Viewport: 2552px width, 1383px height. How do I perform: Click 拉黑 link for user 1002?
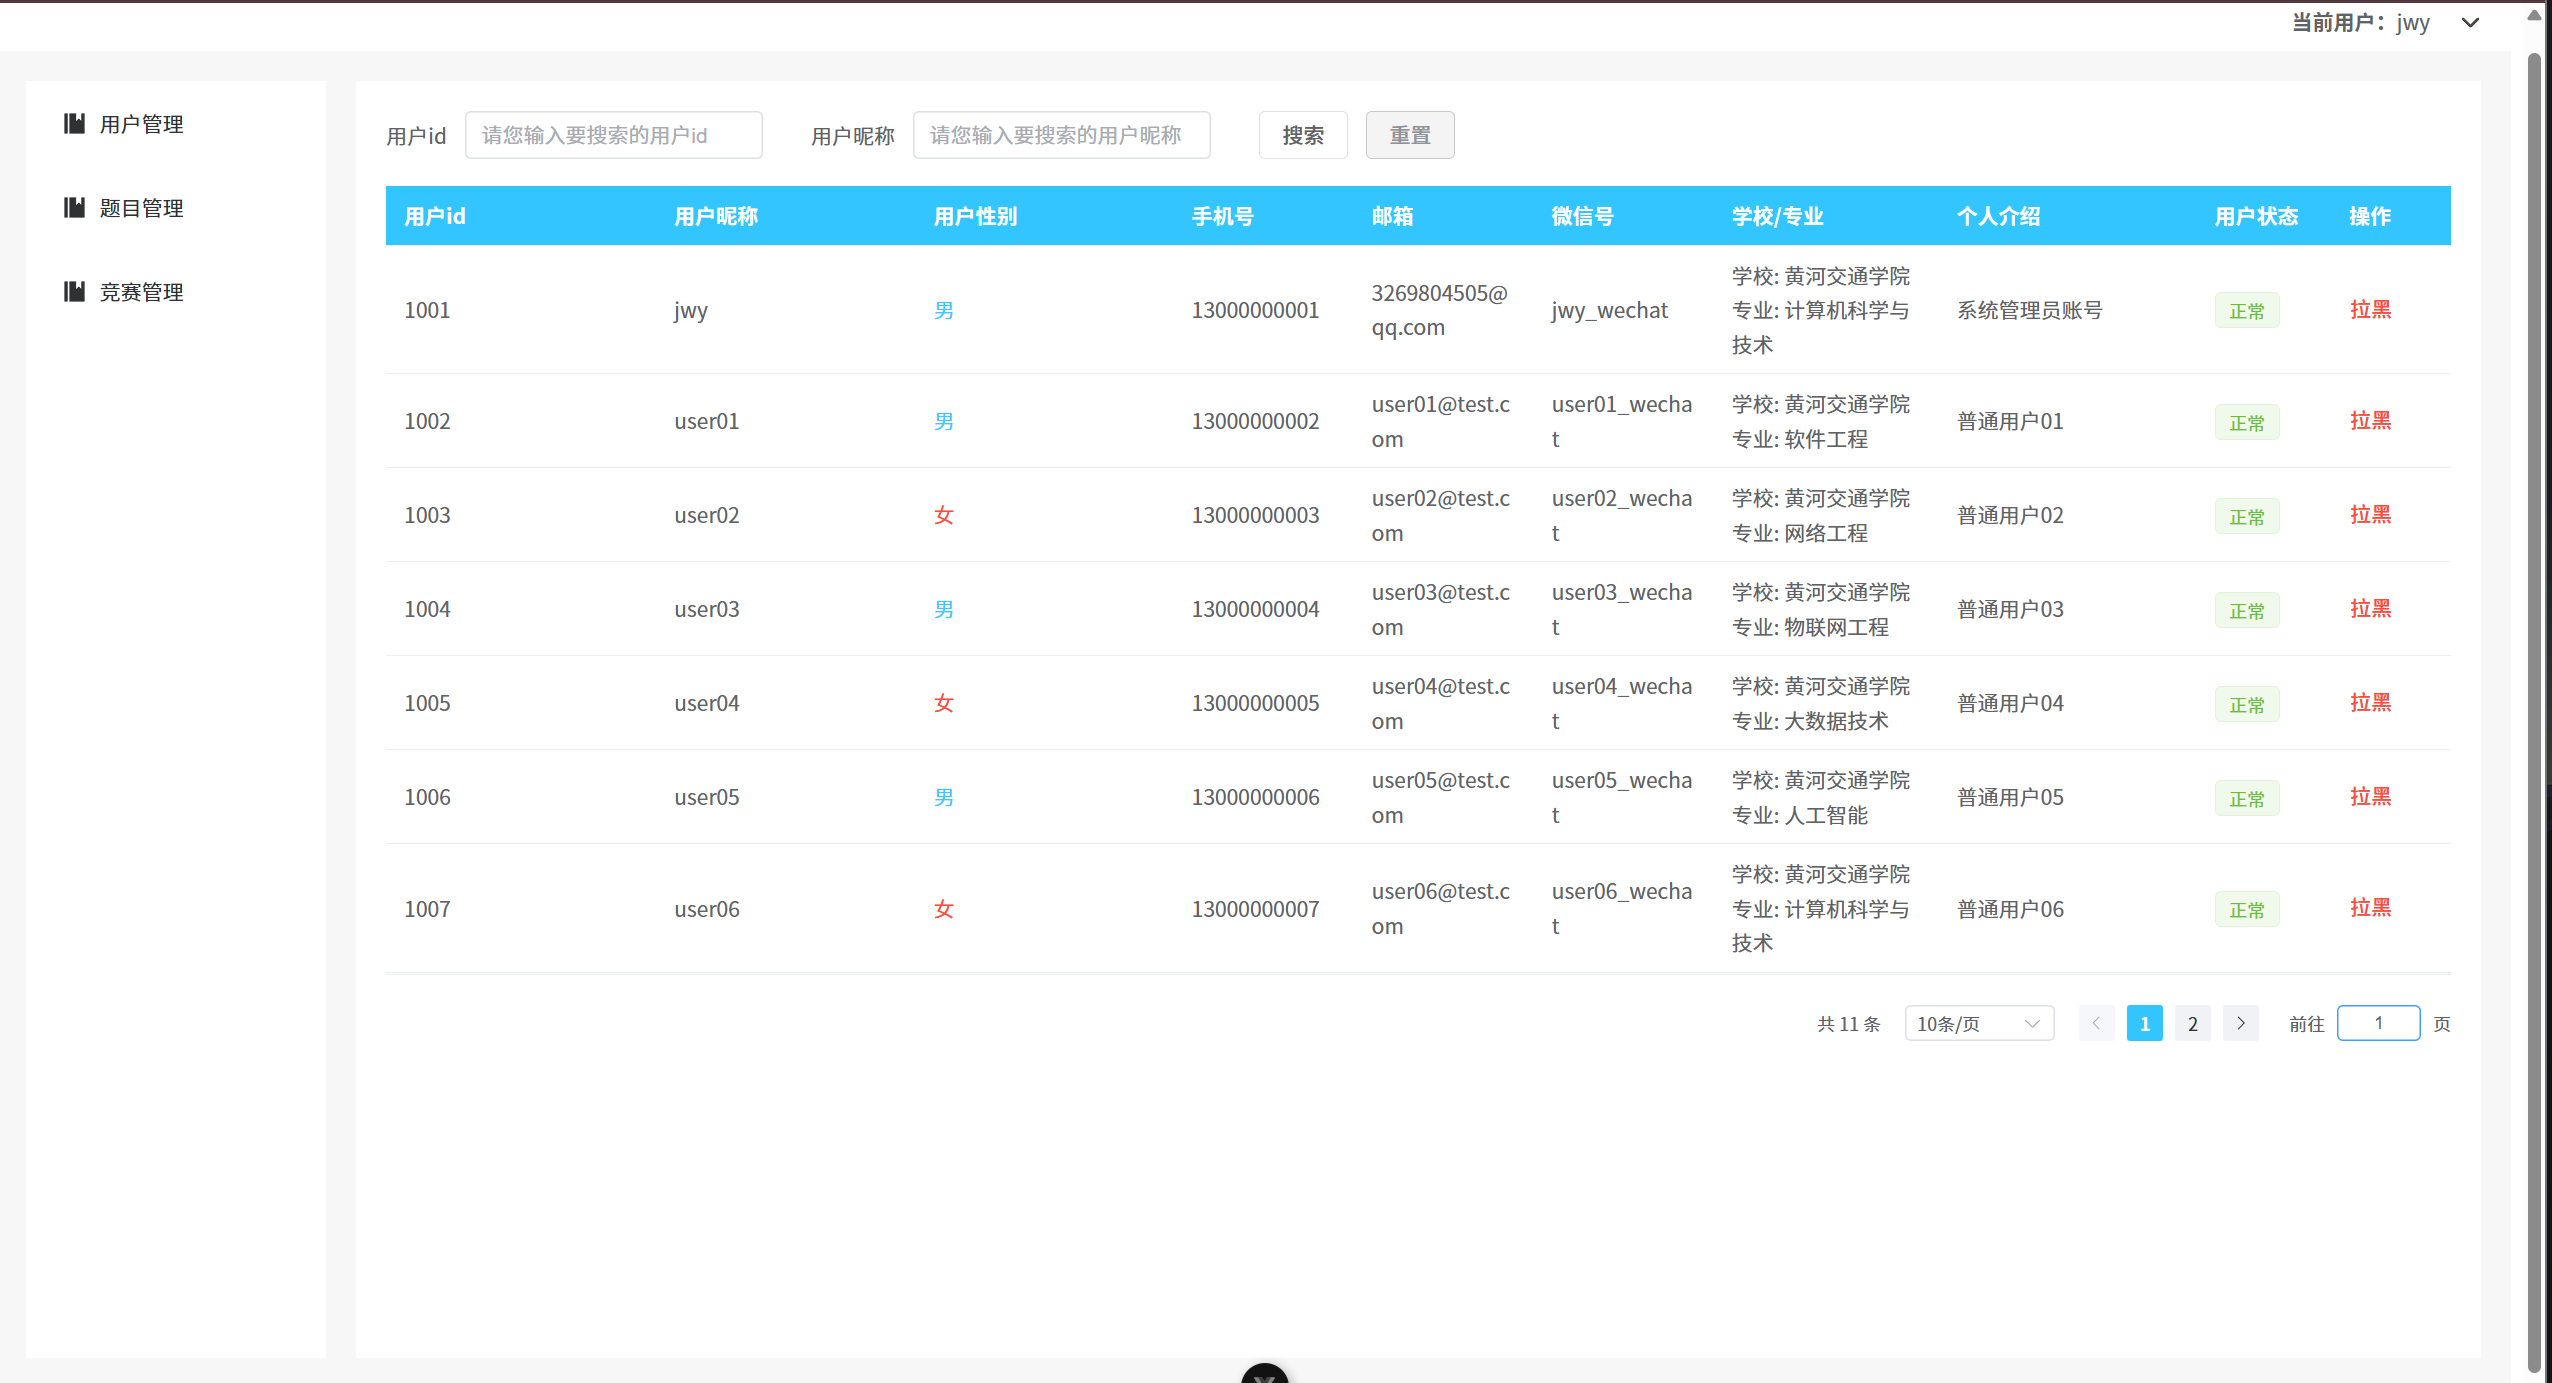2370,421
